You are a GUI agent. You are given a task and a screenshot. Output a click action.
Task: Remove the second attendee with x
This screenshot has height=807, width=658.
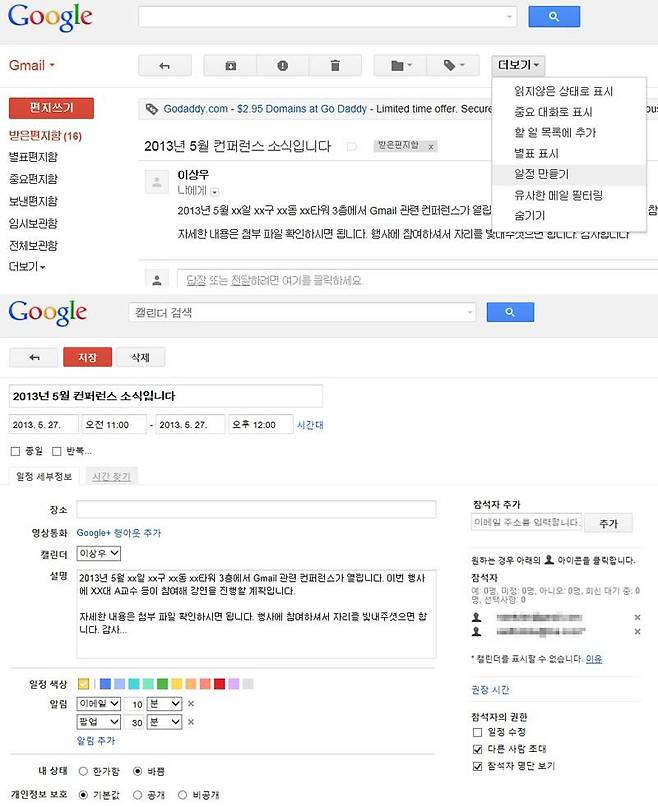(637, 631)
